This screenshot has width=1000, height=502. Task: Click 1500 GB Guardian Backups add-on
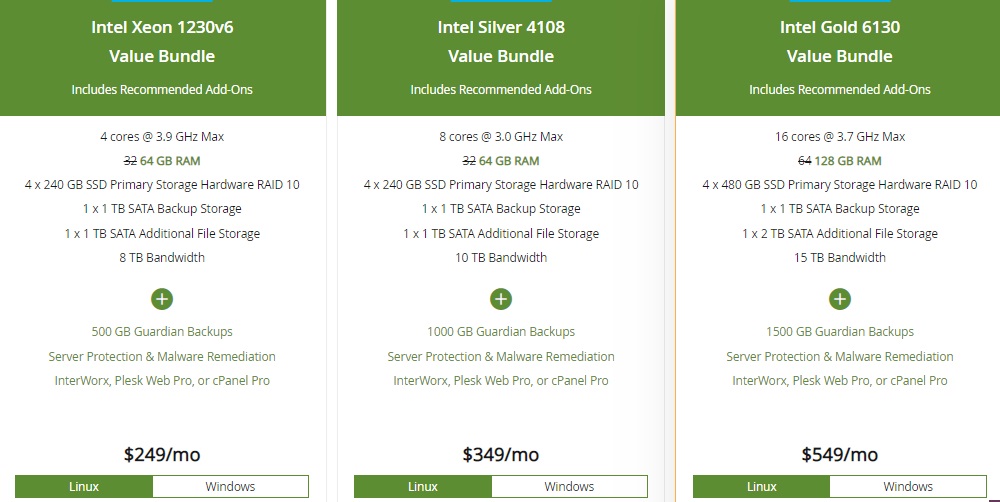840,332
